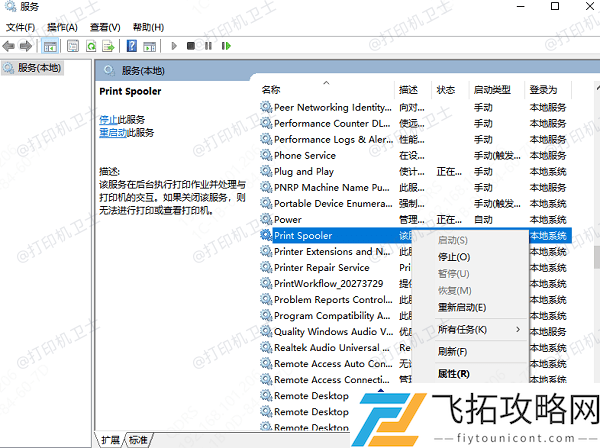
Task: Select PNRP Machine Name Pu... service
Action: (x=415, y=187)
